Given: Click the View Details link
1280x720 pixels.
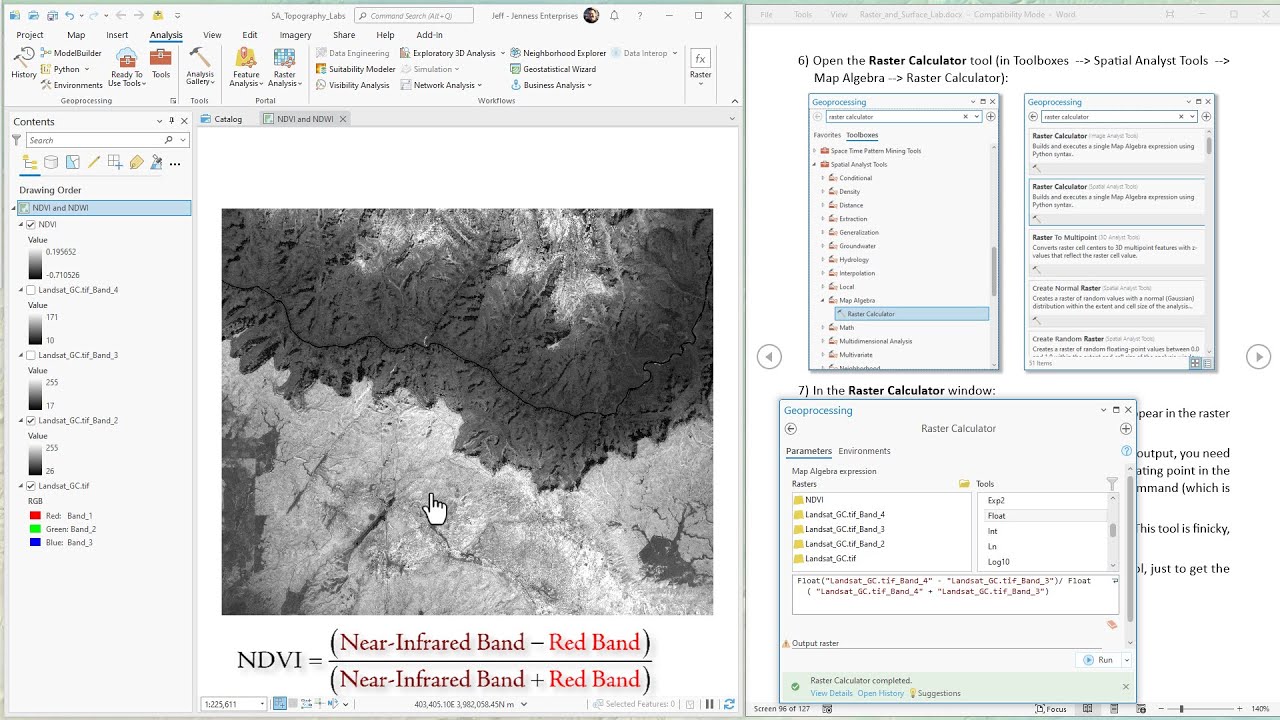Looking at the screenshot, I should click(x=831, y=693).
